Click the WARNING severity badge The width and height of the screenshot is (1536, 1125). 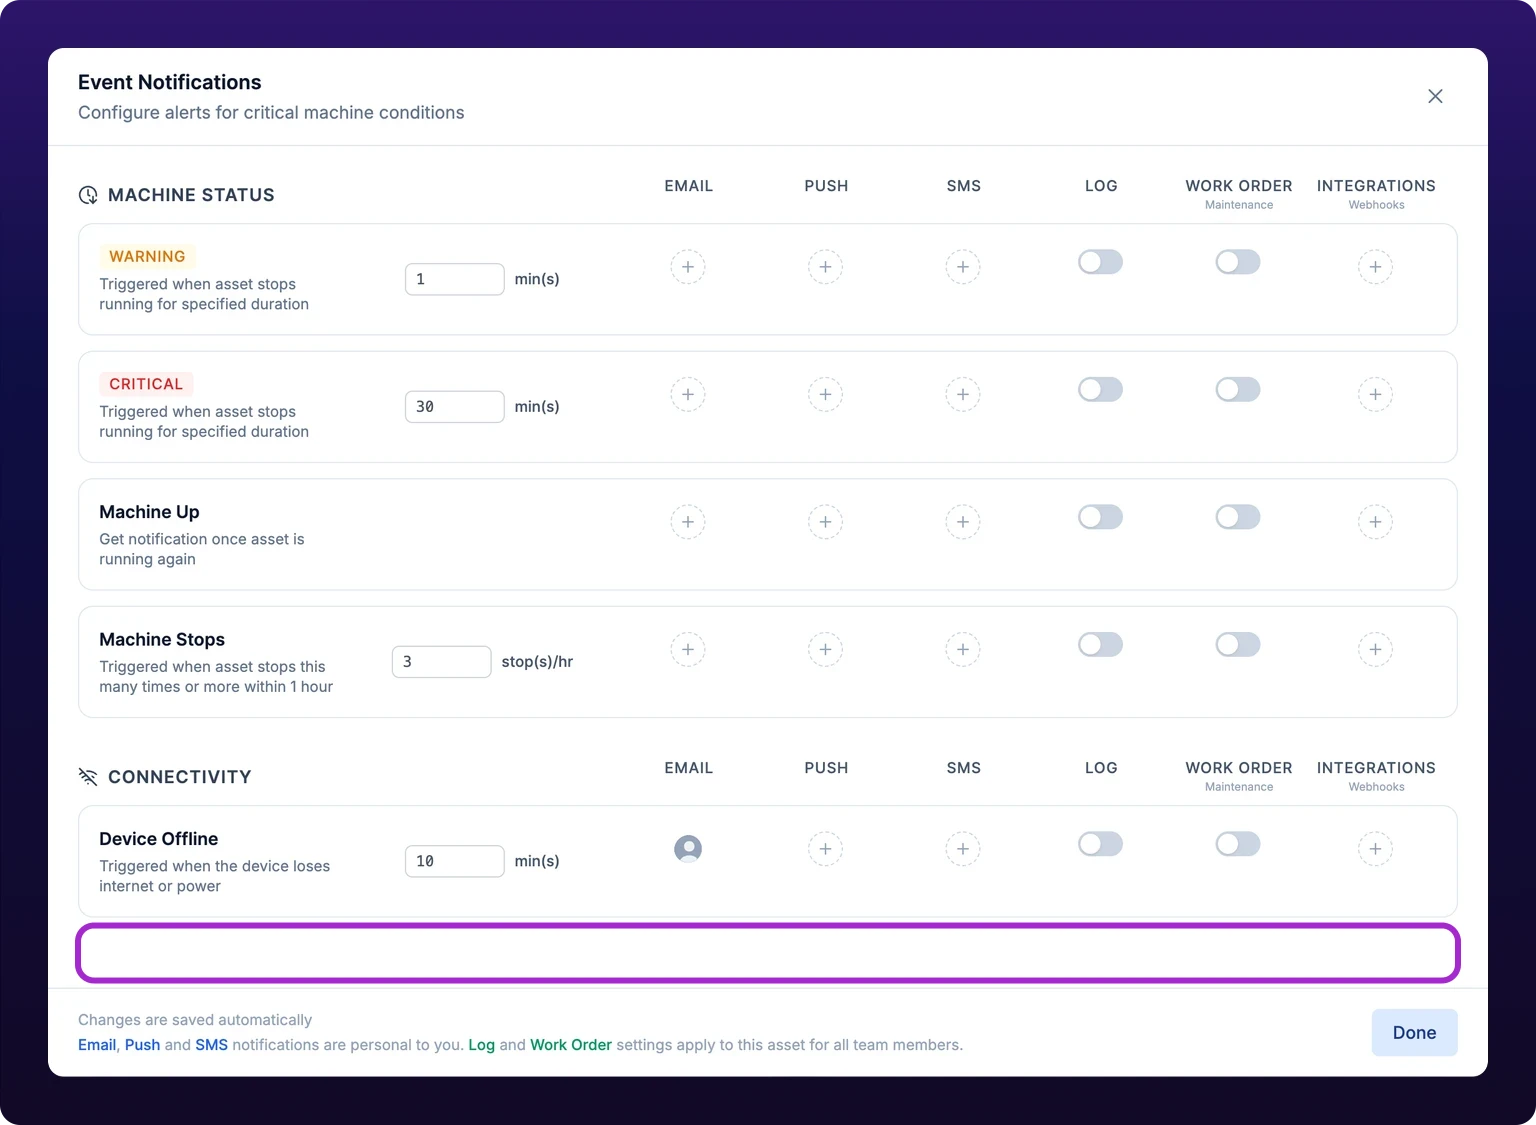(x=147, y=257)
